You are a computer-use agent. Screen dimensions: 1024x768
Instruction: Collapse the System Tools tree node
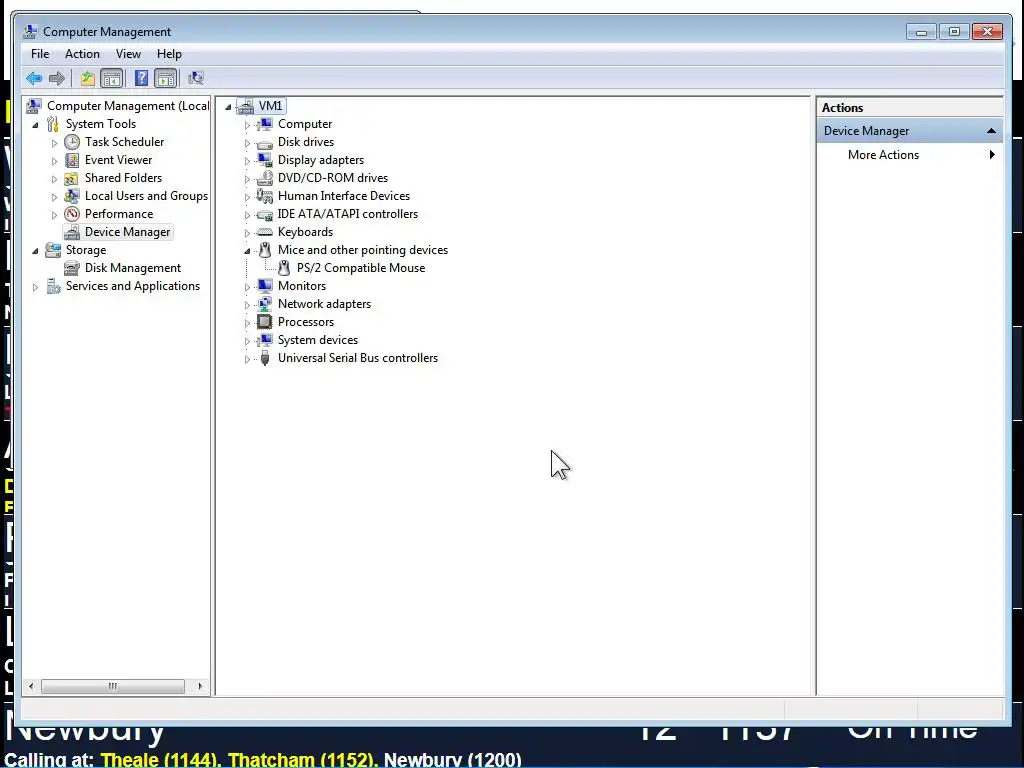[35, 125]
